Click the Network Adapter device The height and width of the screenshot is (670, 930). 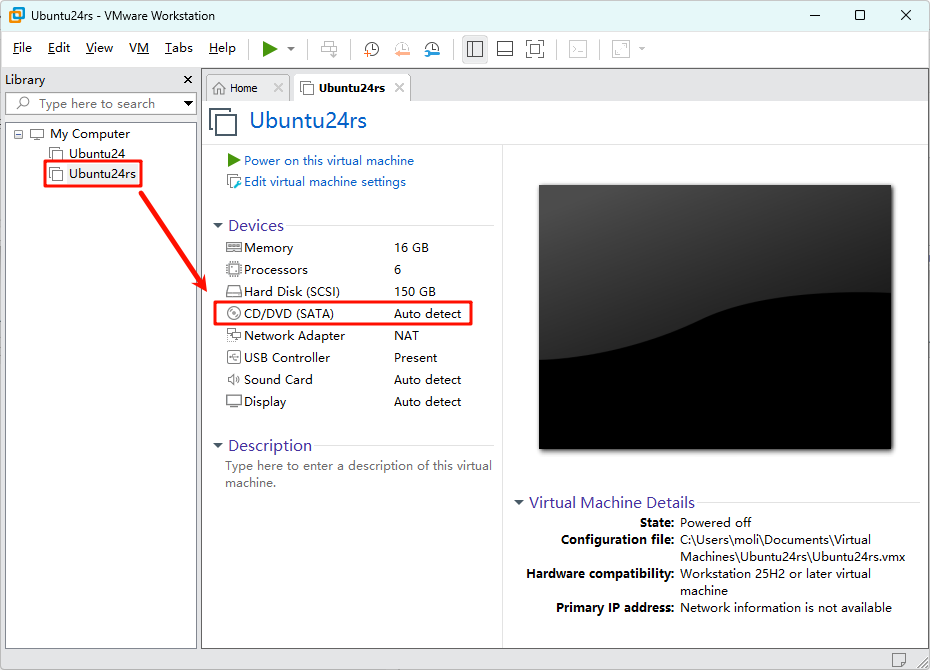click(x=344, y=336)
